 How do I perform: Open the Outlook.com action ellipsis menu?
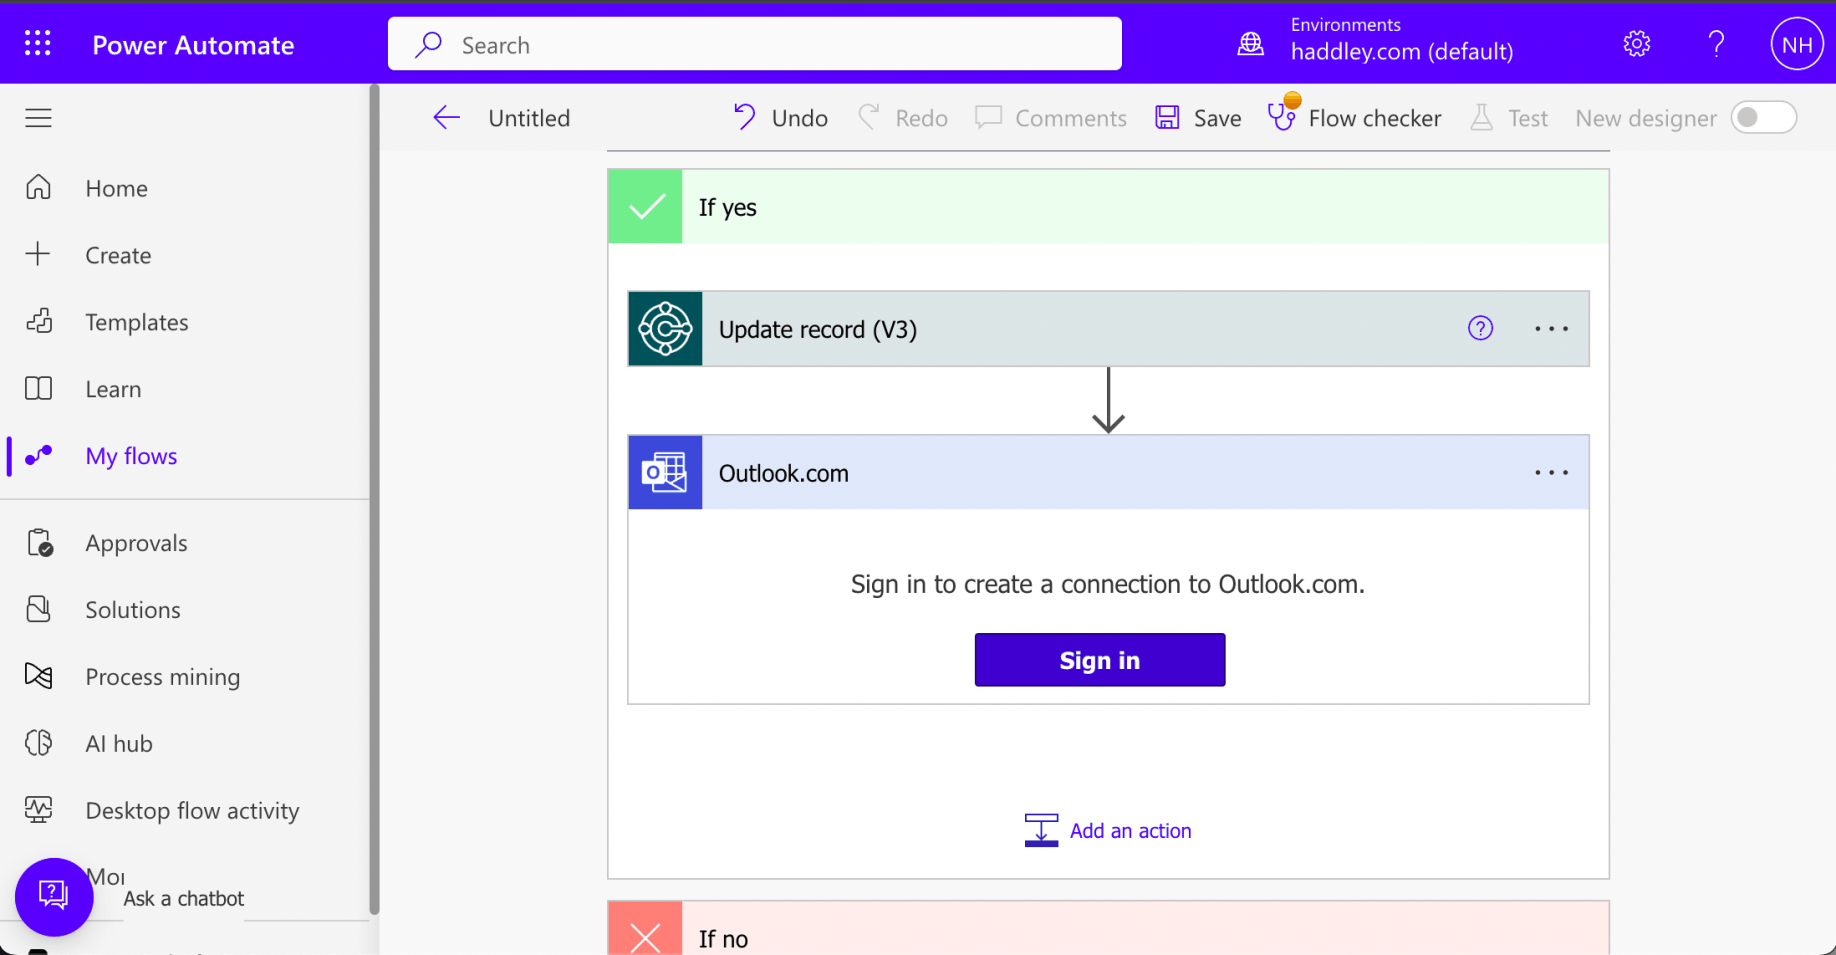(x=1551, y=473)
